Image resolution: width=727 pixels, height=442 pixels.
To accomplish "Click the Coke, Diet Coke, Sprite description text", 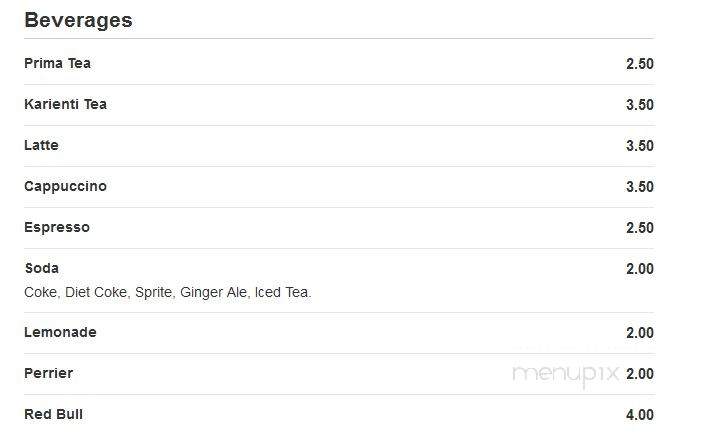I will point(168,292).
